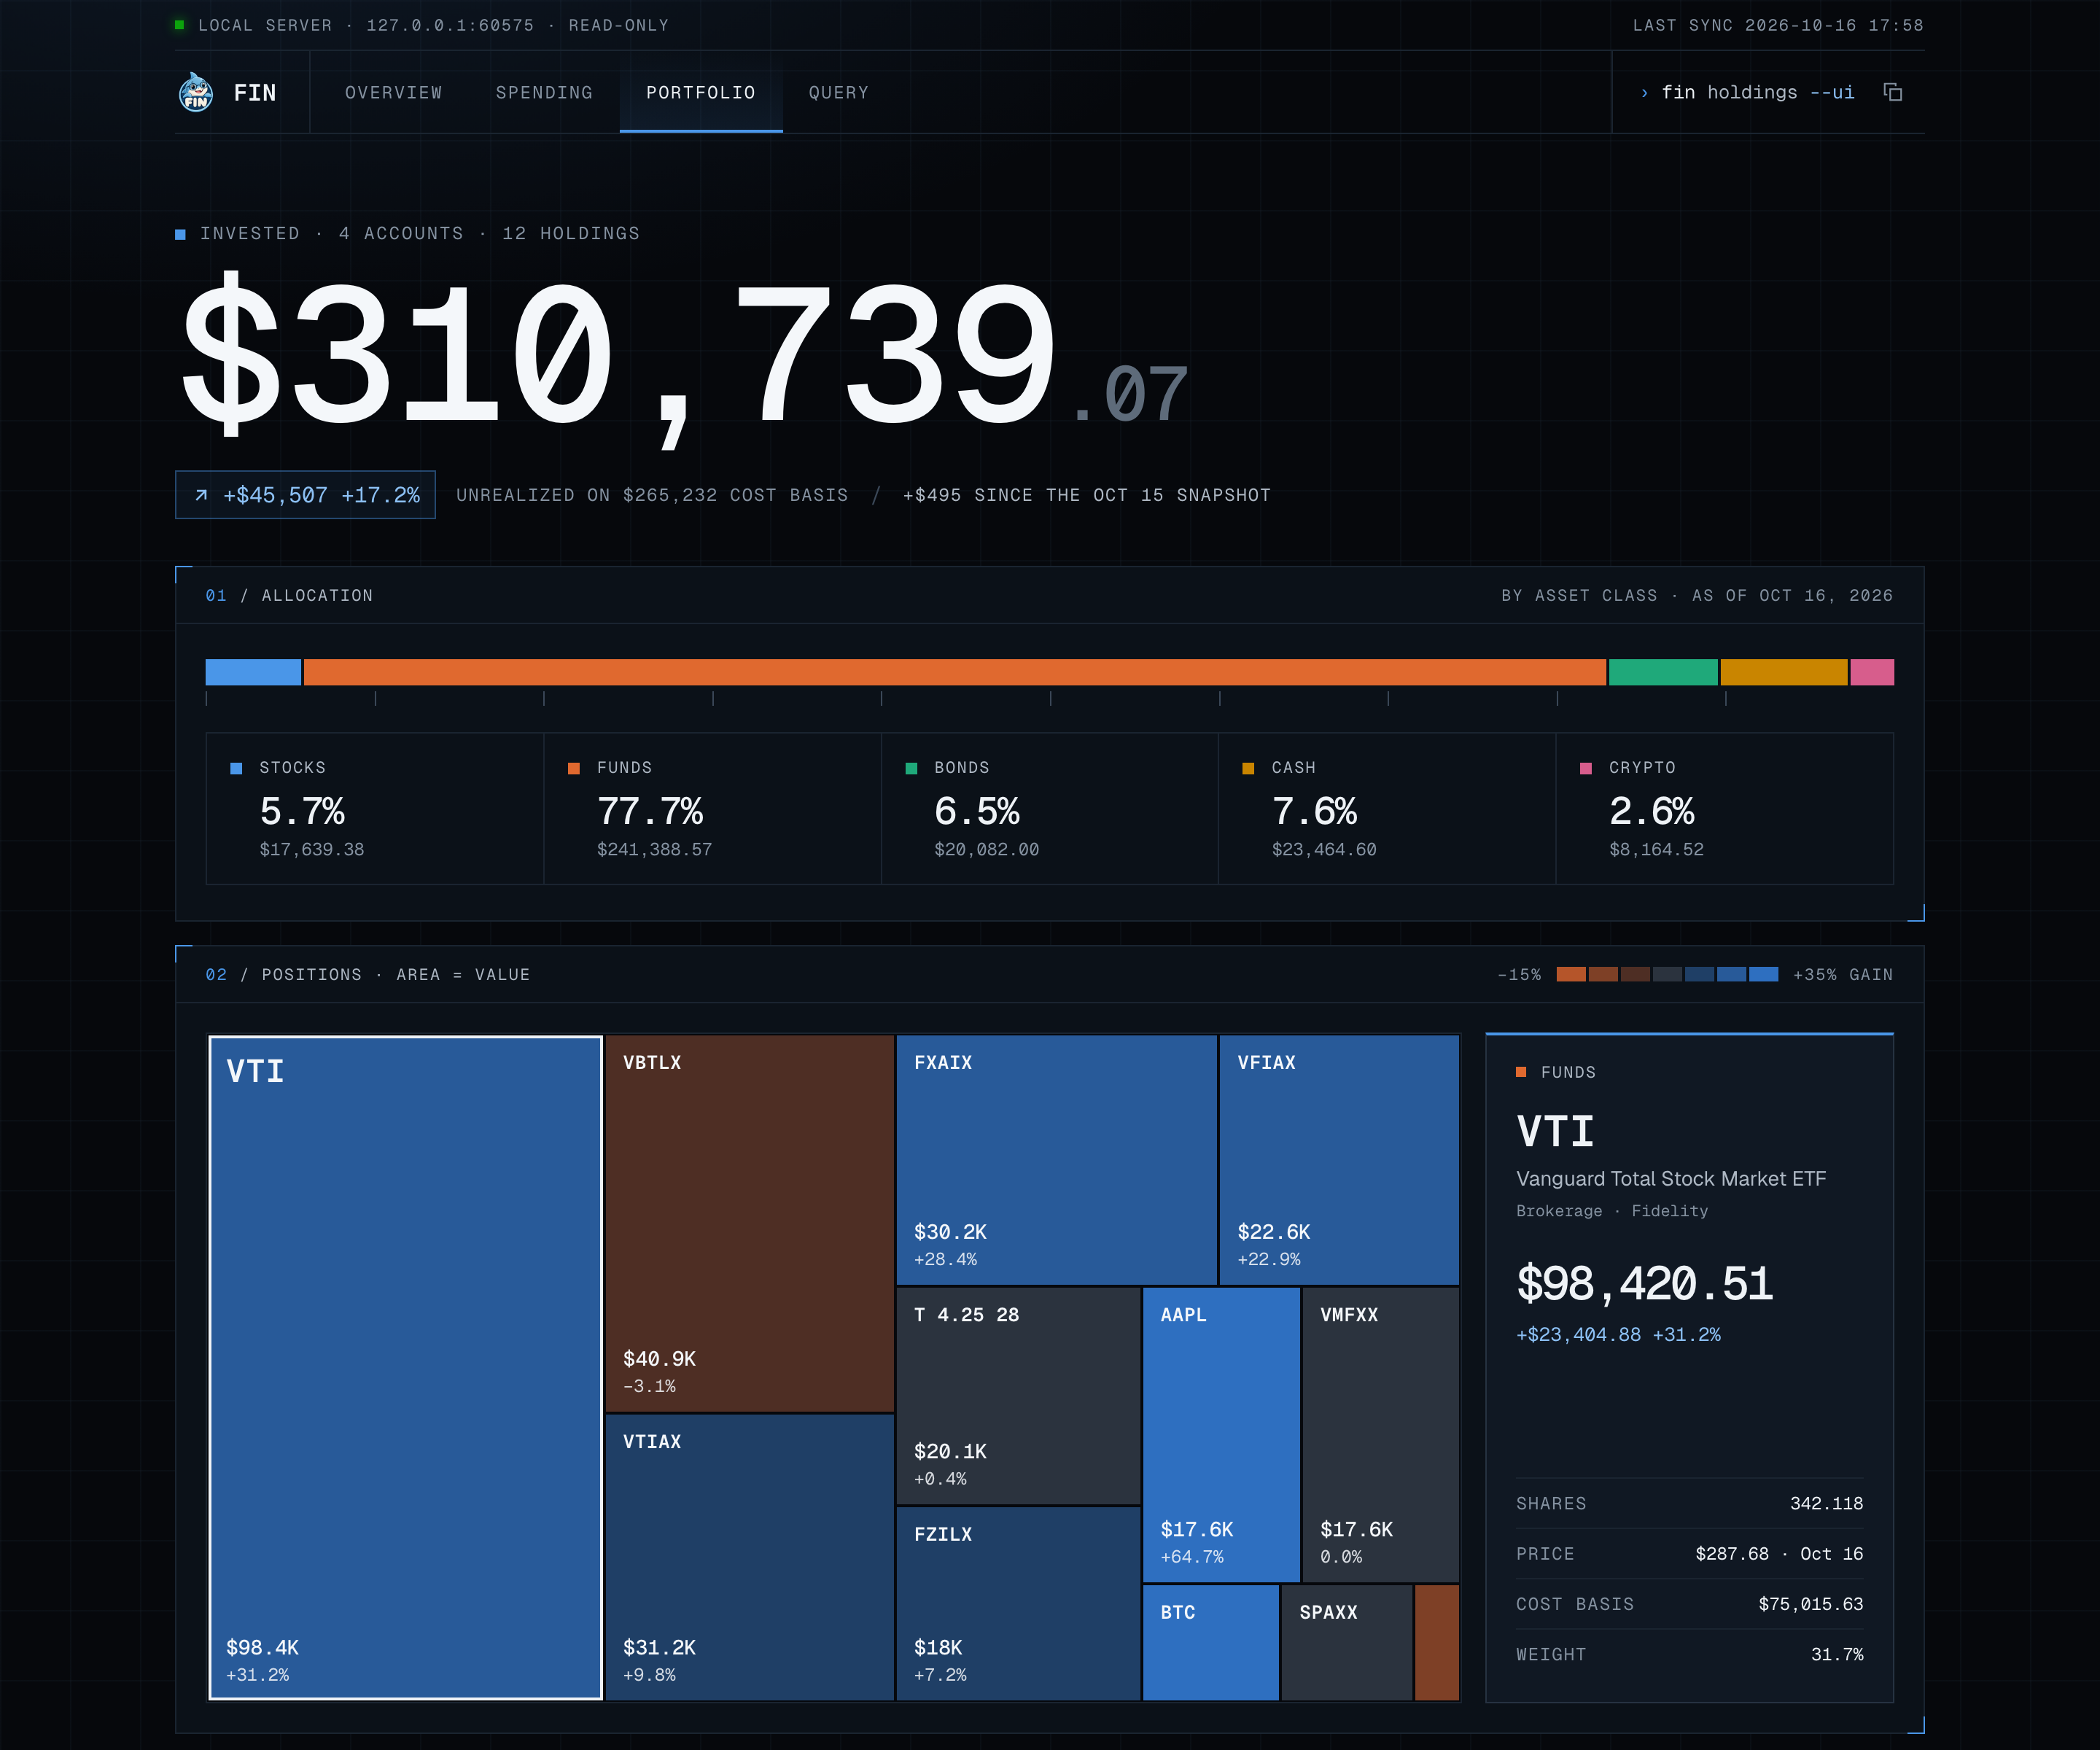Select the SPAXX treemap tile

[x=1347, y=1642]
